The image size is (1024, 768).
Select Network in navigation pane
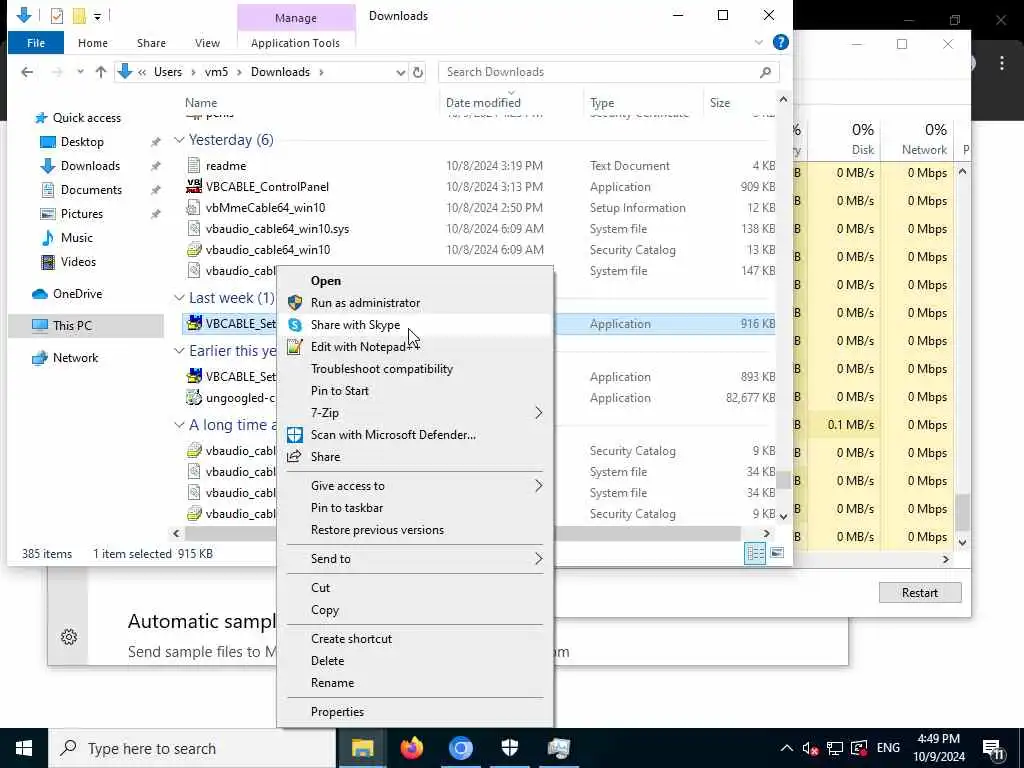pyautogui.click(x=75, y=358)
